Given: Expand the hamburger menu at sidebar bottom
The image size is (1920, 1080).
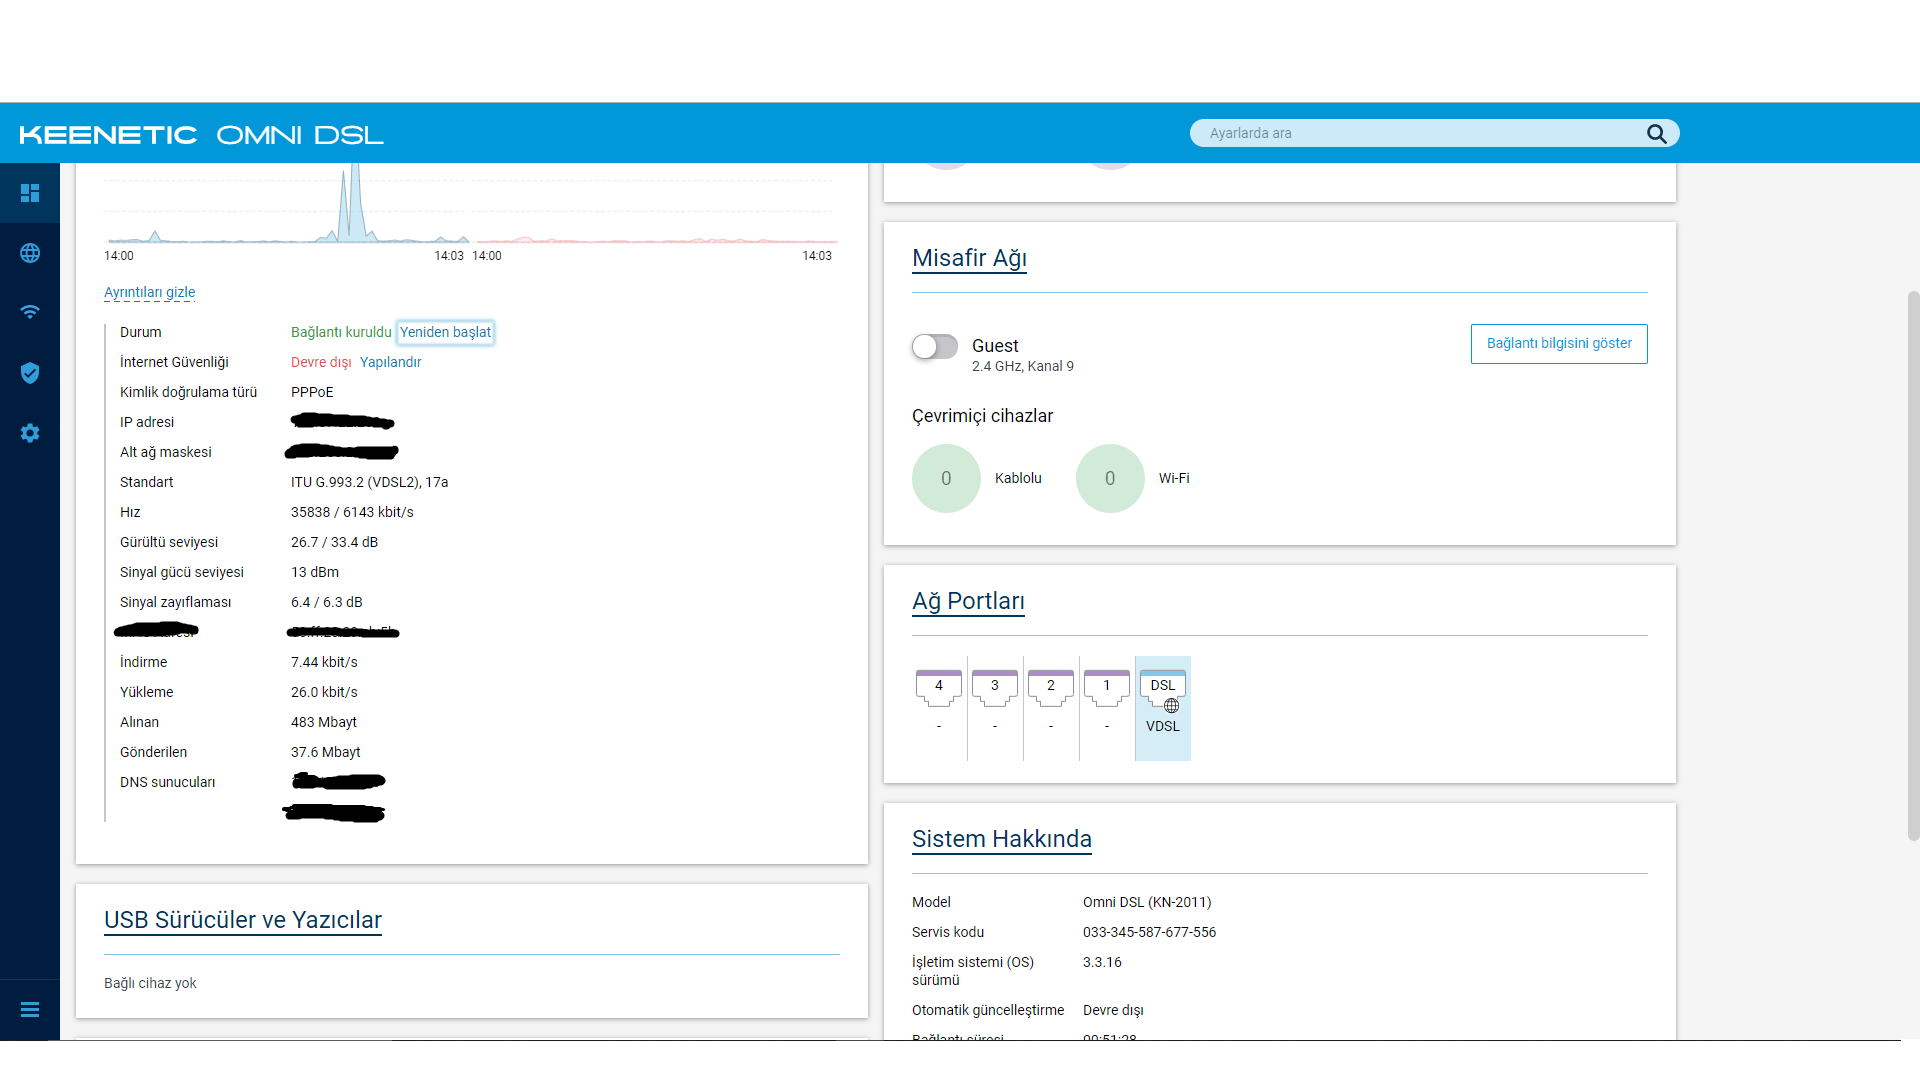Looking at the screenshot, I should click(x=30, y=1010).
